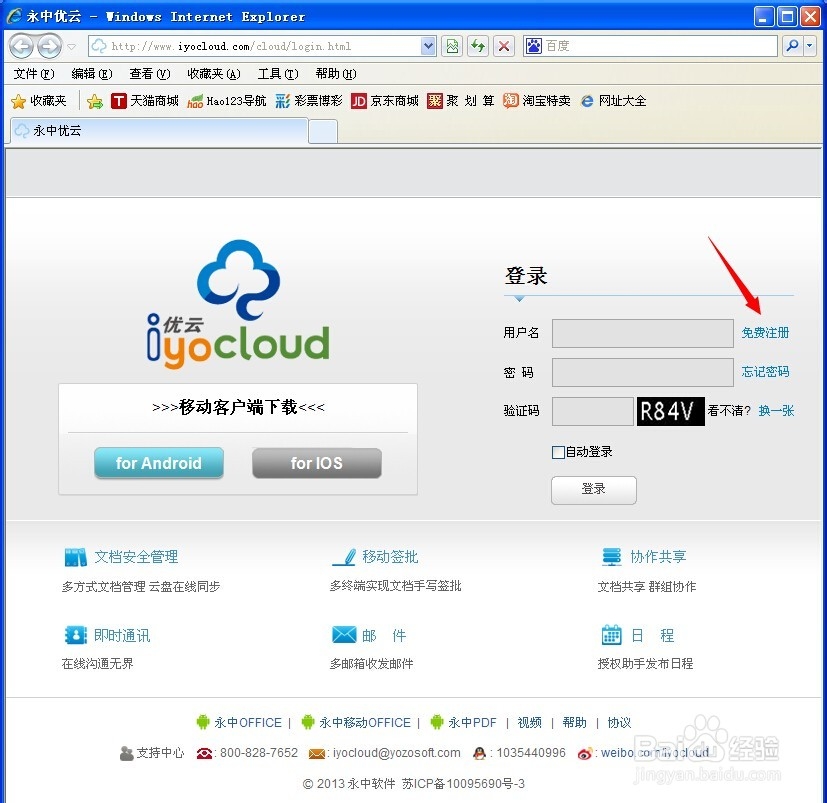827x803 pixels.
Task: Click the 即时通讯 contact icon
Action: (x=75, y=635)
